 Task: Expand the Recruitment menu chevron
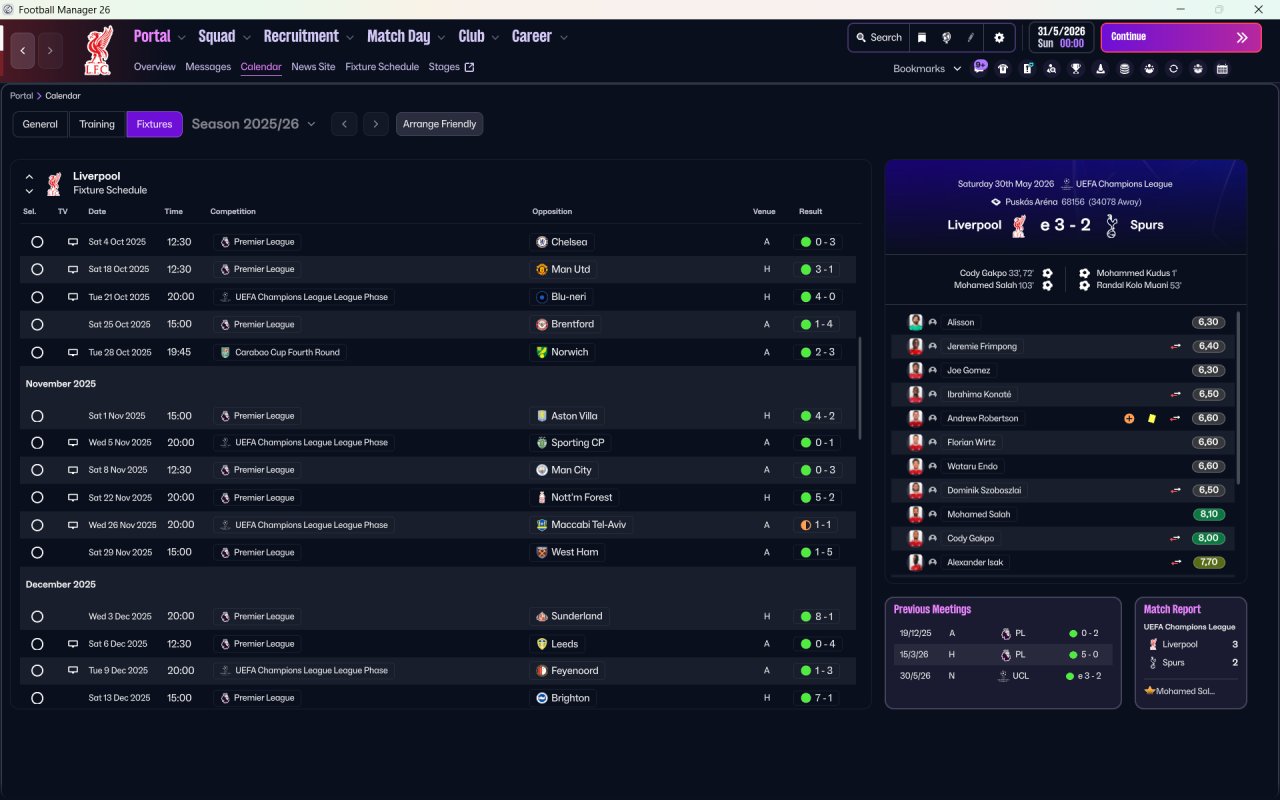(350, 38)
